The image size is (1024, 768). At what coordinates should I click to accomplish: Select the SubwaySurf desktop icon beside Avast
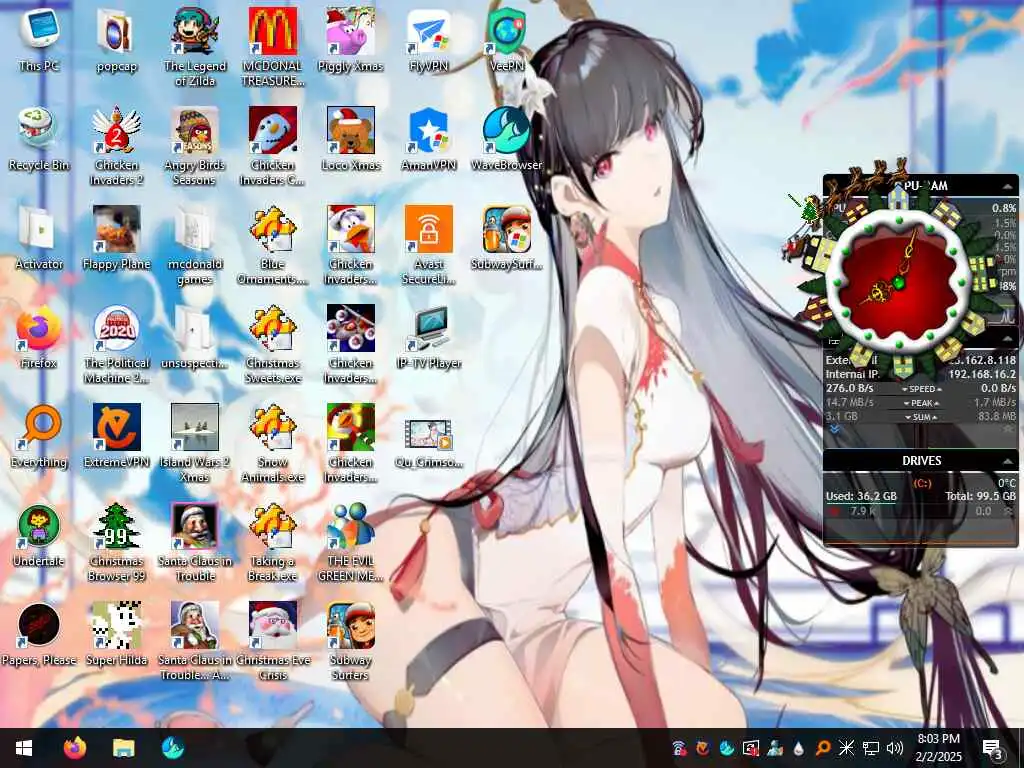507,238
